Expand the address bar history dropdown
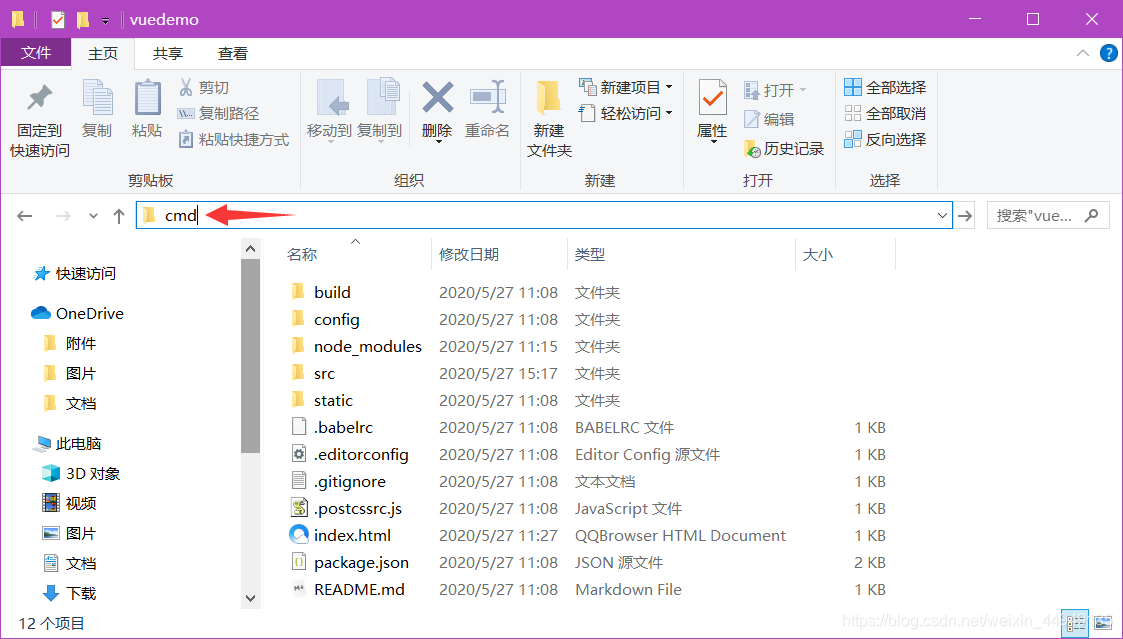The width and height of the screenshot is (1123, 639). (943, 216)
